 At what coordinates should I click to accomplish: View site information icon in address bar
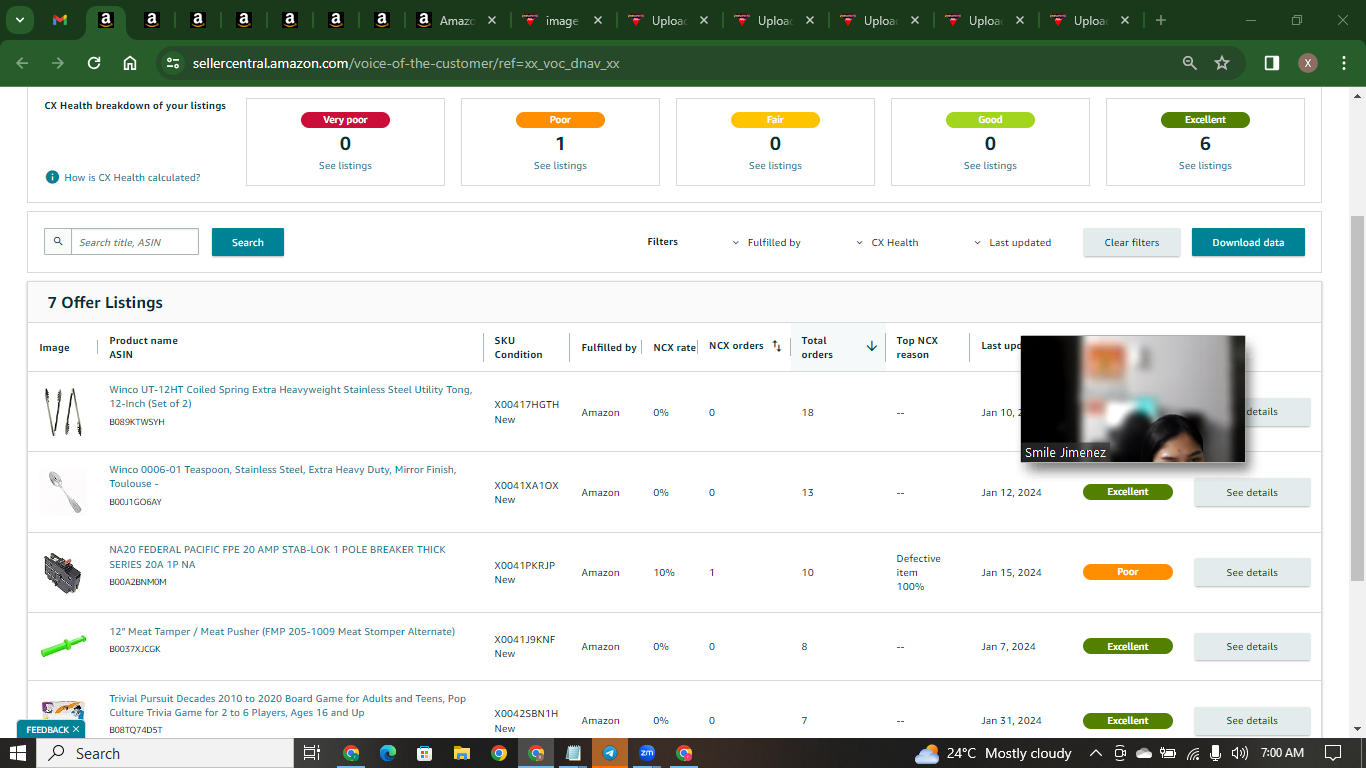click(173, 63)
